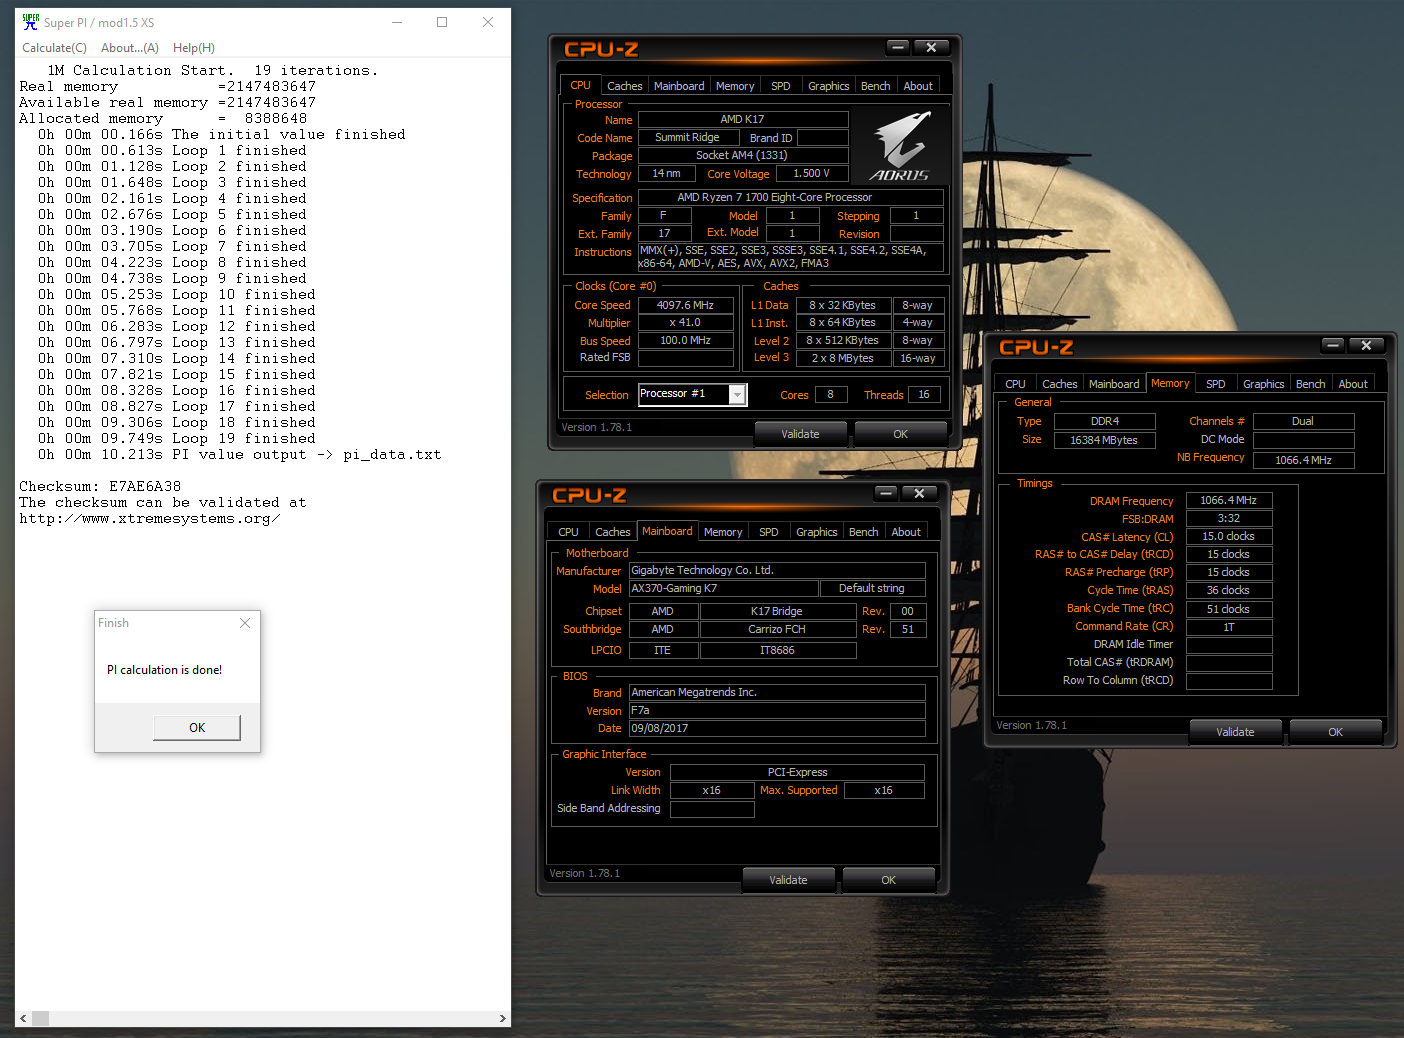
Task: Select Memory tab in CPU-Z Mainboard window
Action: 723,532
